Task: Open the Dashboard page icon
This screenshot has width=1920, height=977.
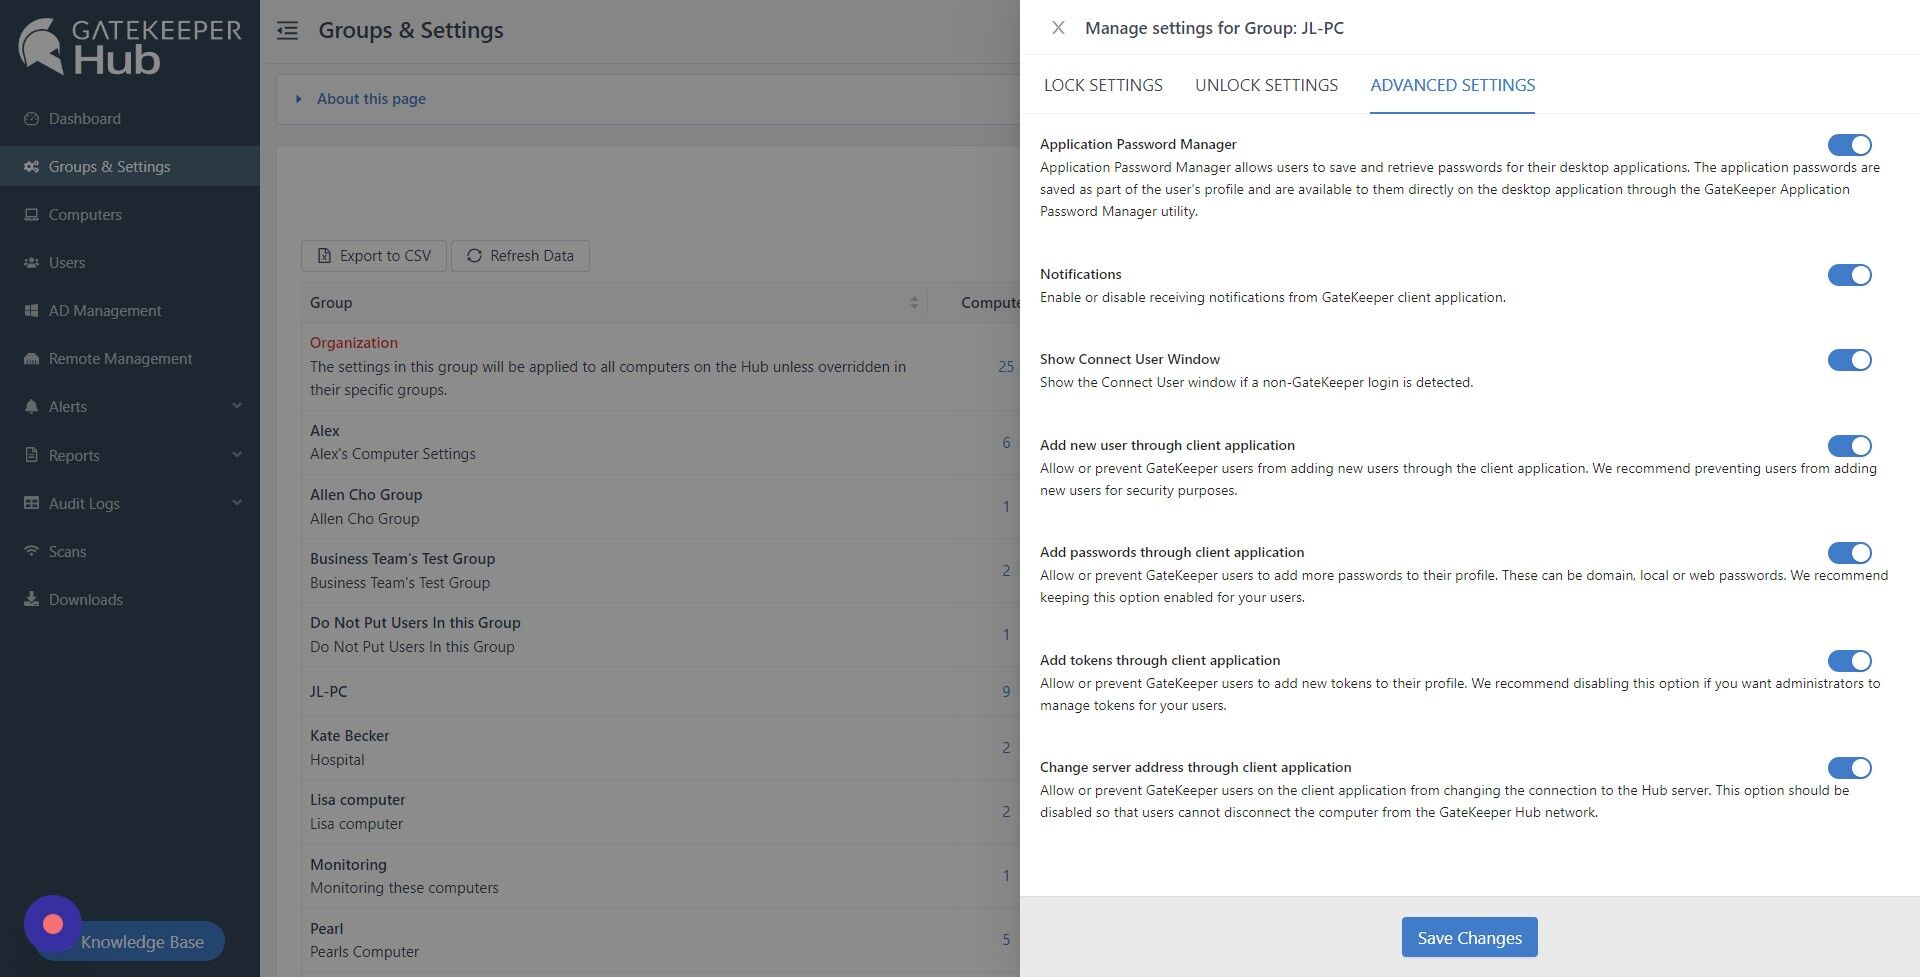Action: pos(31,118)
